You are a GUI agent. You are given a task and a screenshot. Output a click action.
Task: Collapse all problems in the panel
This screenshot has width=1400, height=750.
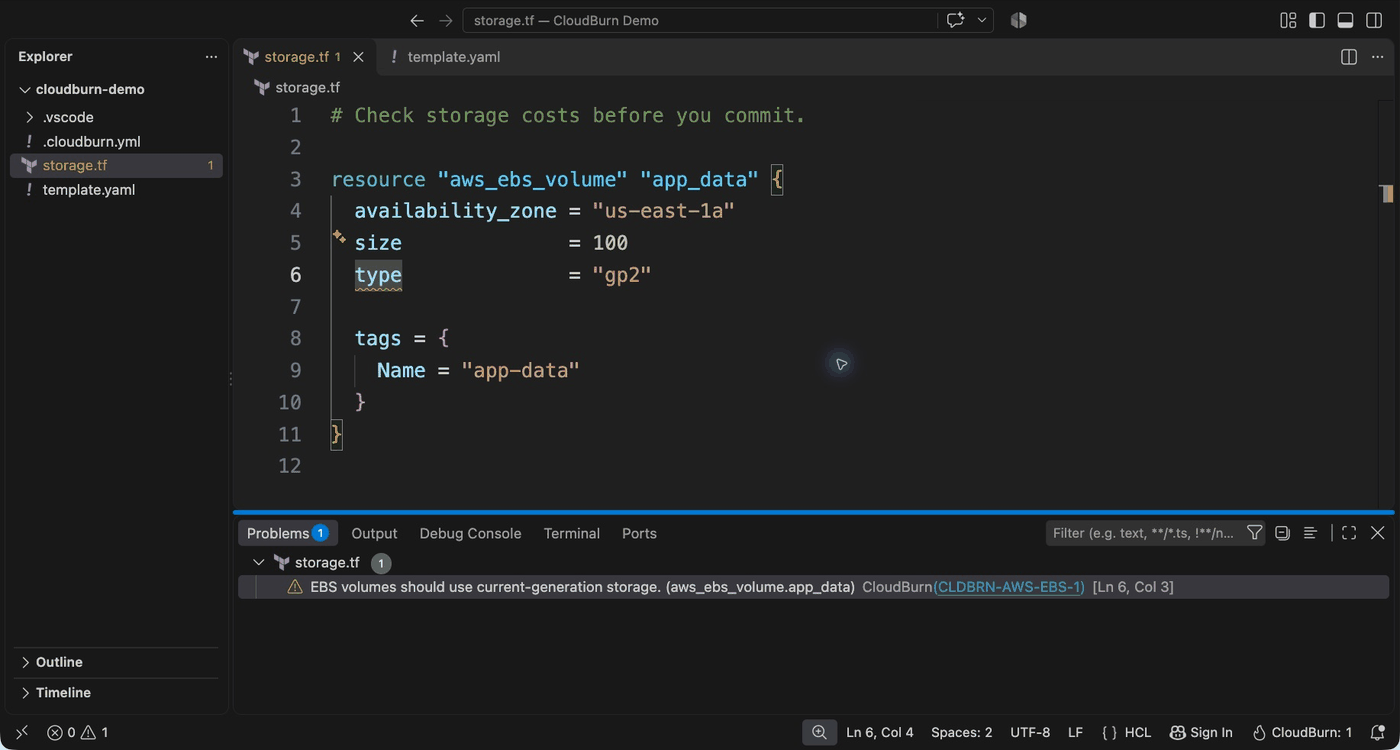click(1283, 533)
